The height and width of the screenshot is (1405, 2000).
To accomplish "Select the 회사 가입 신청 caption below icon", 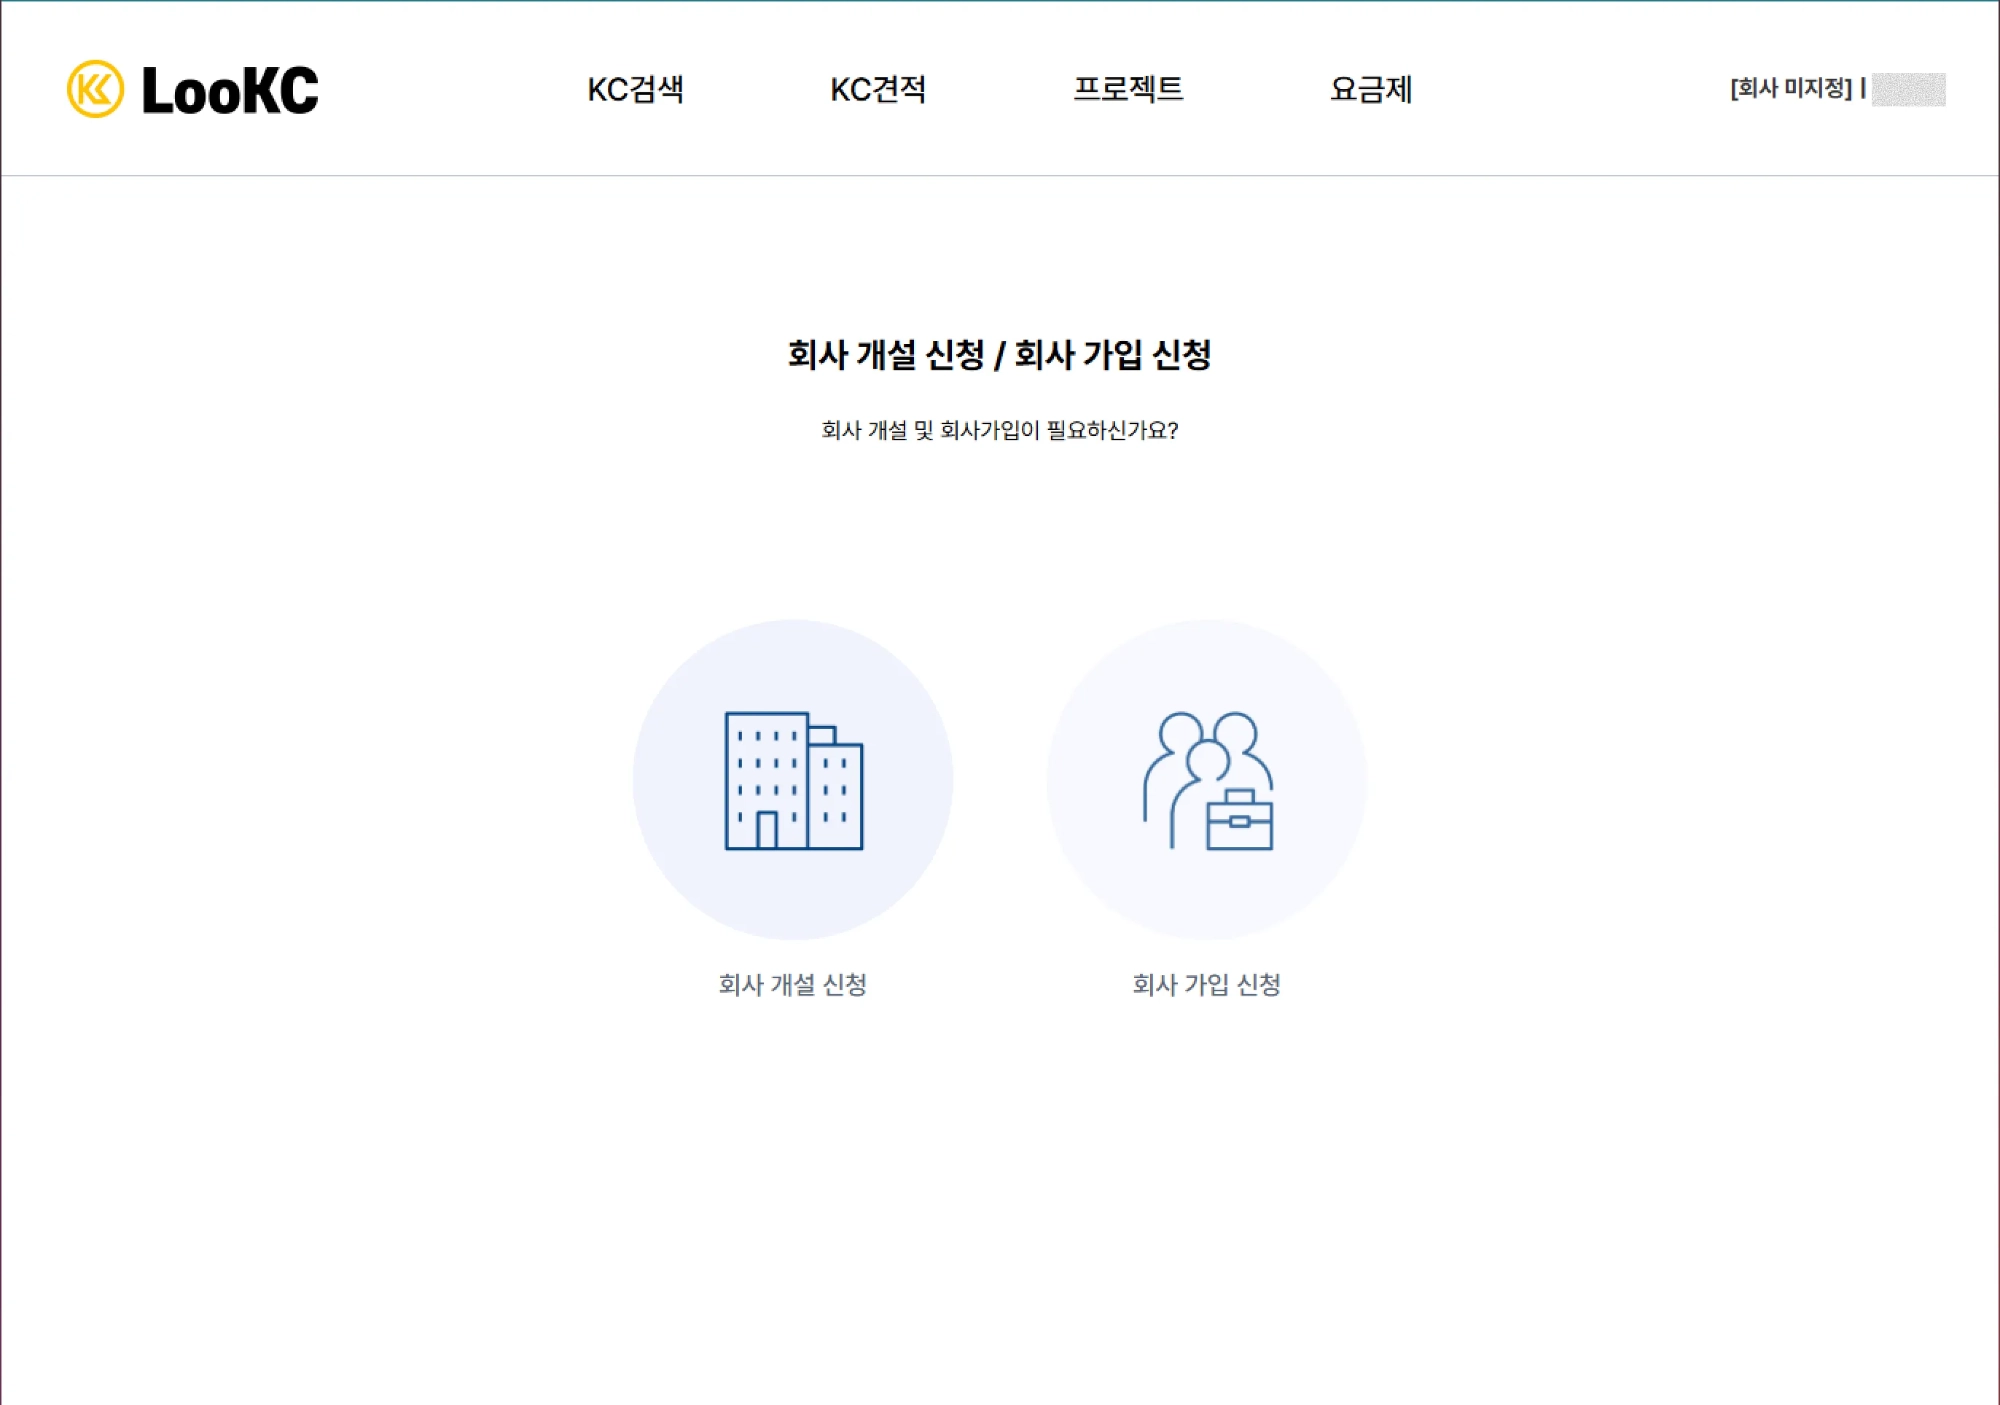I will coord(1206,984).
